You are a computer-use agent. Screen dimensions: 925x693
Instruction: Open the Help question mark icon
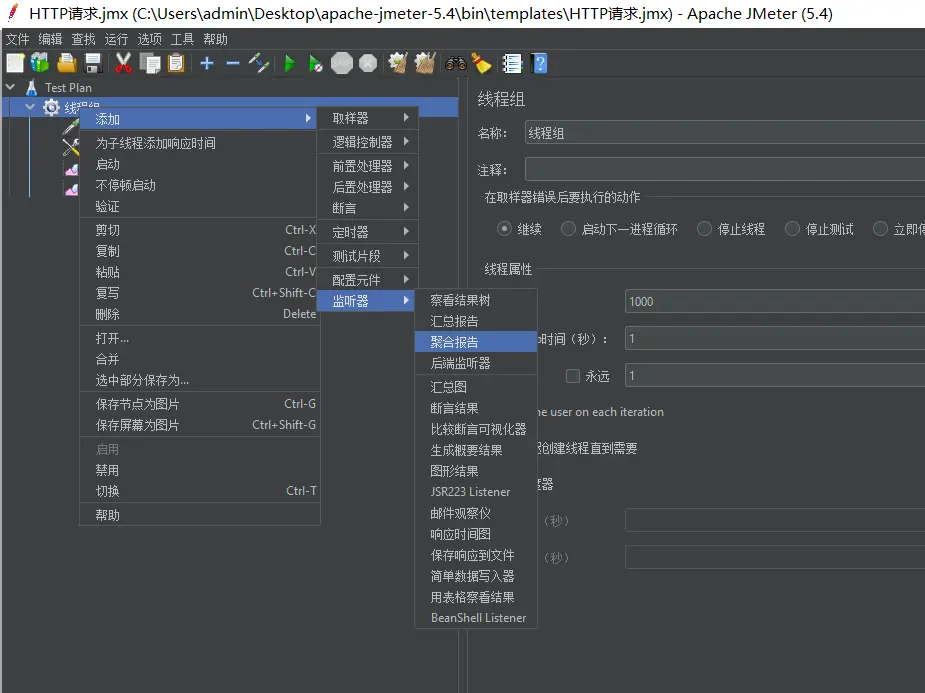click(540, 63)
